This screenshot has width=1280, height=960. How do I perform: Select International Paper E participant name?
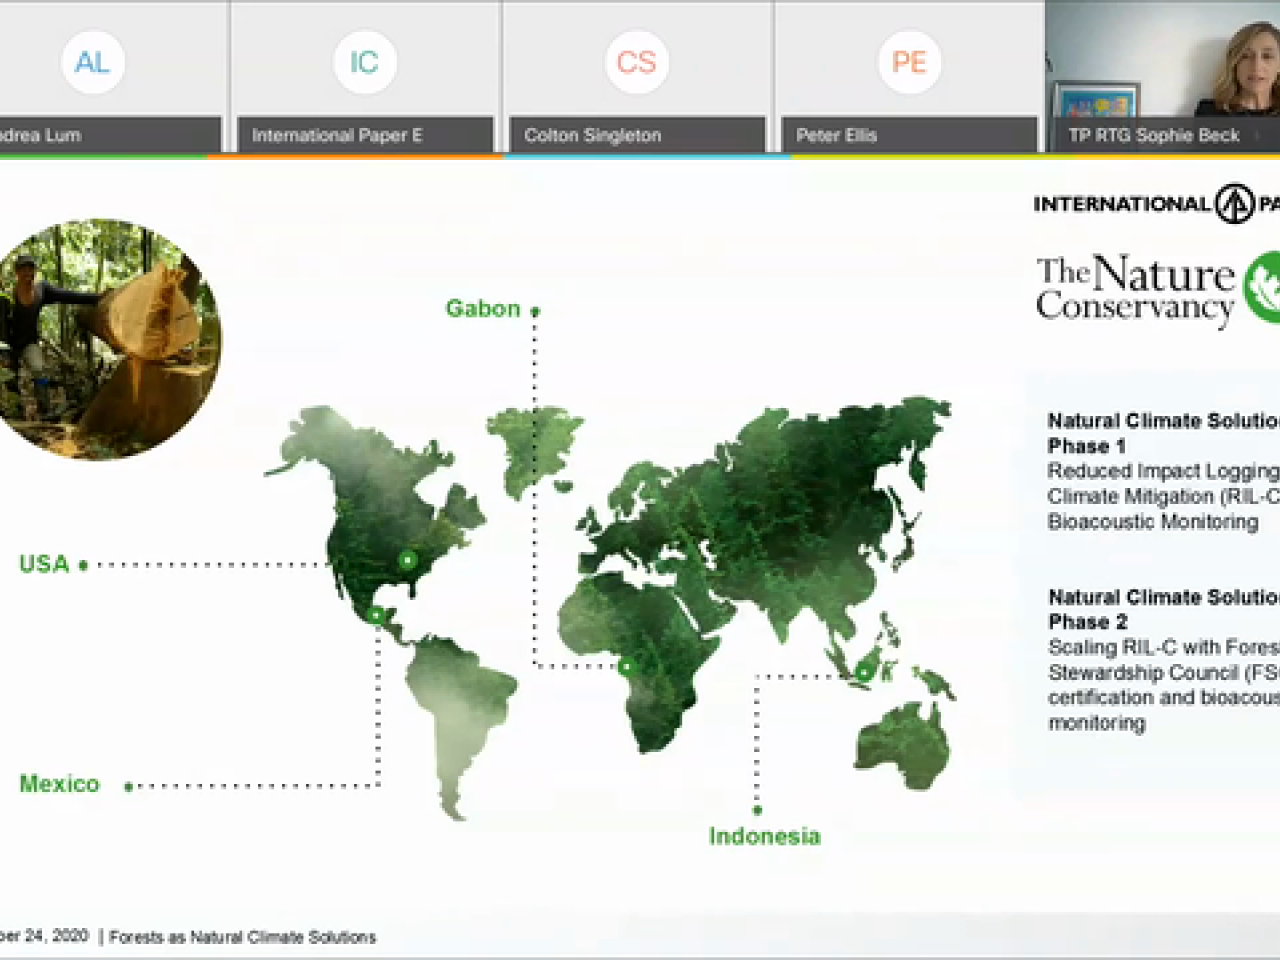337,135
